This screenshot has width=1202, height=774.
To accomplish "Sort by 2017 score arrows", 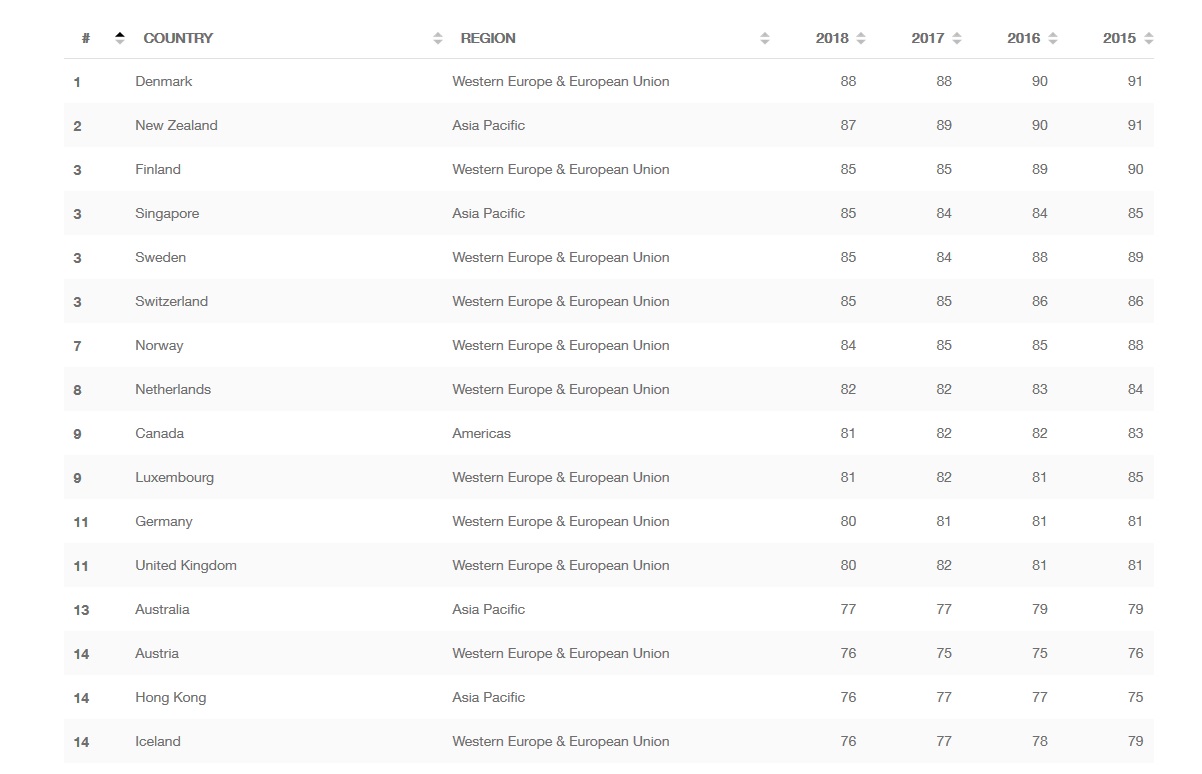I will pyautogui.click(x=957, y=38).
